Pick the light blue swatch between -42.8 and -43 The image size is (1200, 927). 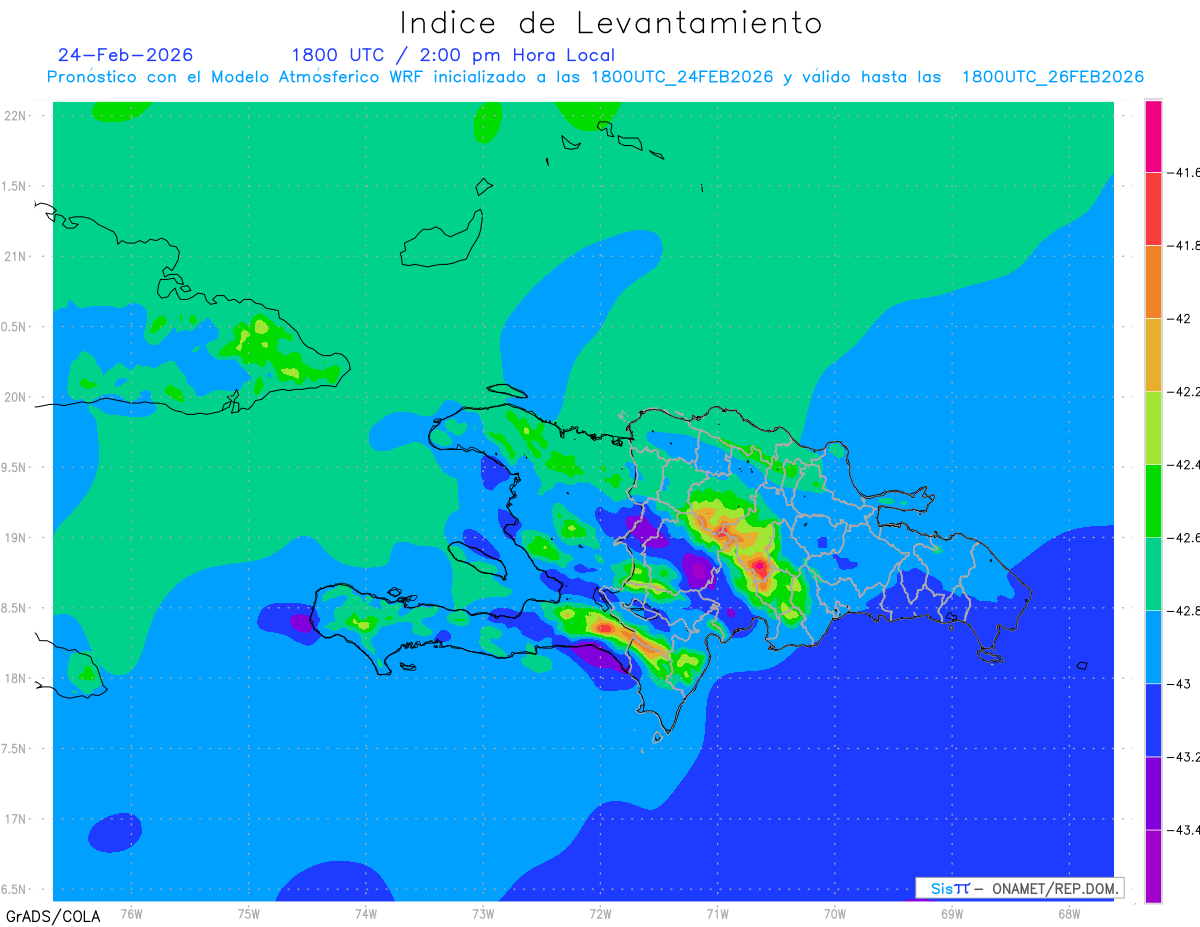(x=1153, y=647)
